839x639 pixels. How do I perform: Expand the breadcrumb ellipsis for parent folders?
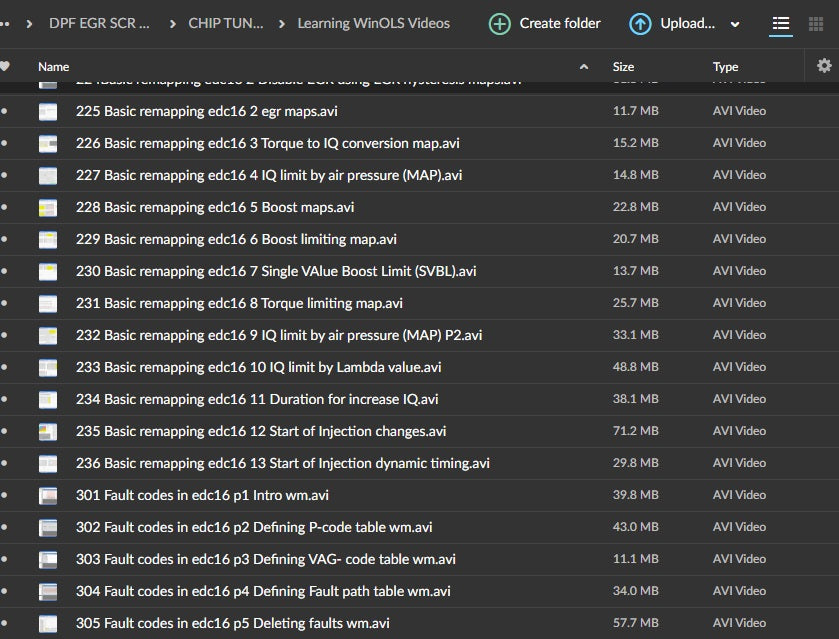5,23
